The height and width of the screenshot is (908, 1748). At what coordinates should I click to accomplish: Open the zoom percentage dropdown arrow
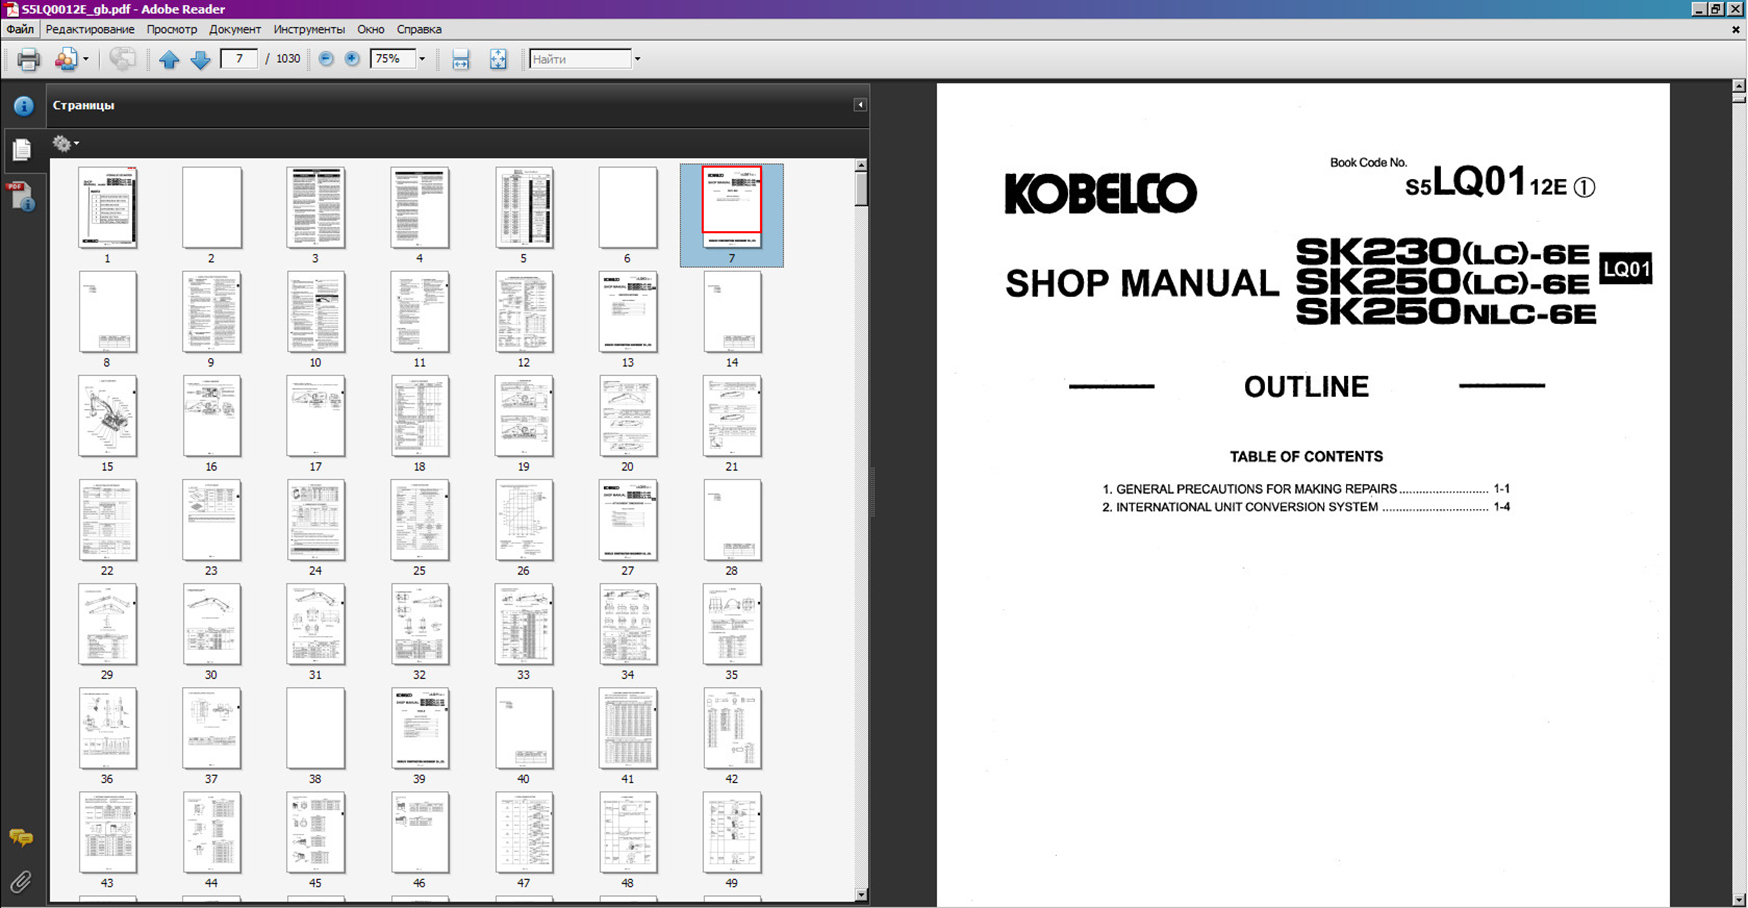(x=422, y=59)
